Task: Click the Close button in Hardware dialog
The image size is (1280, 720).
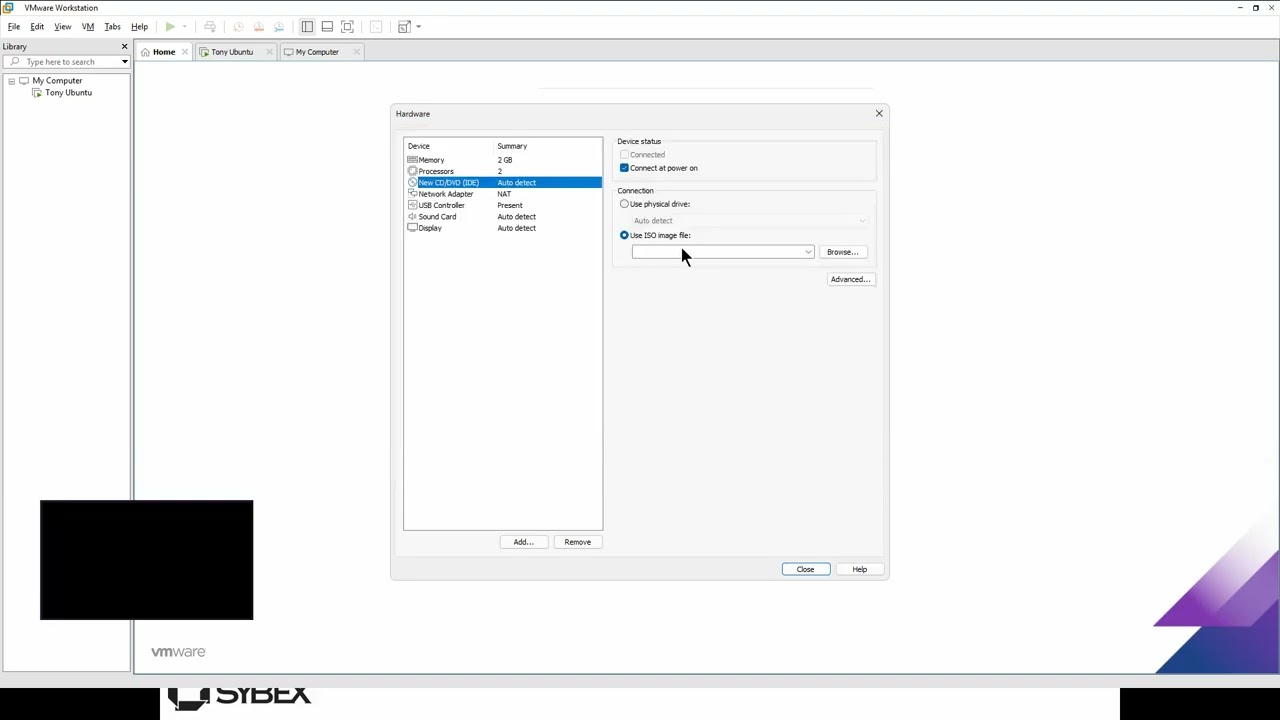Action: 805,569
